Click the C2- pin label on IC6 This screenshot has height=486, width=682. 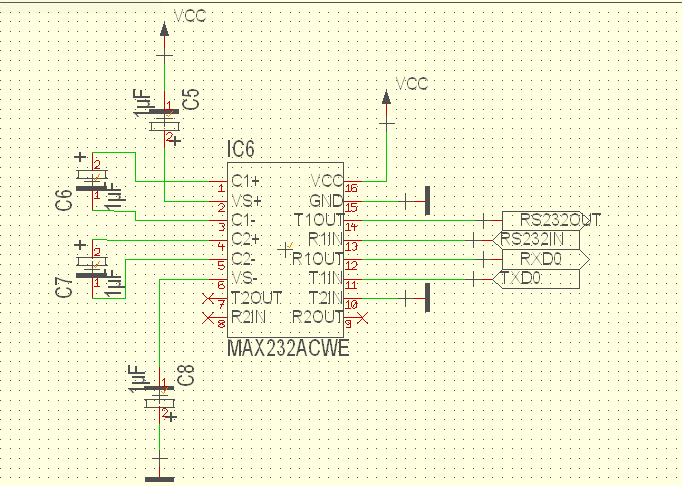click(243, 259)
